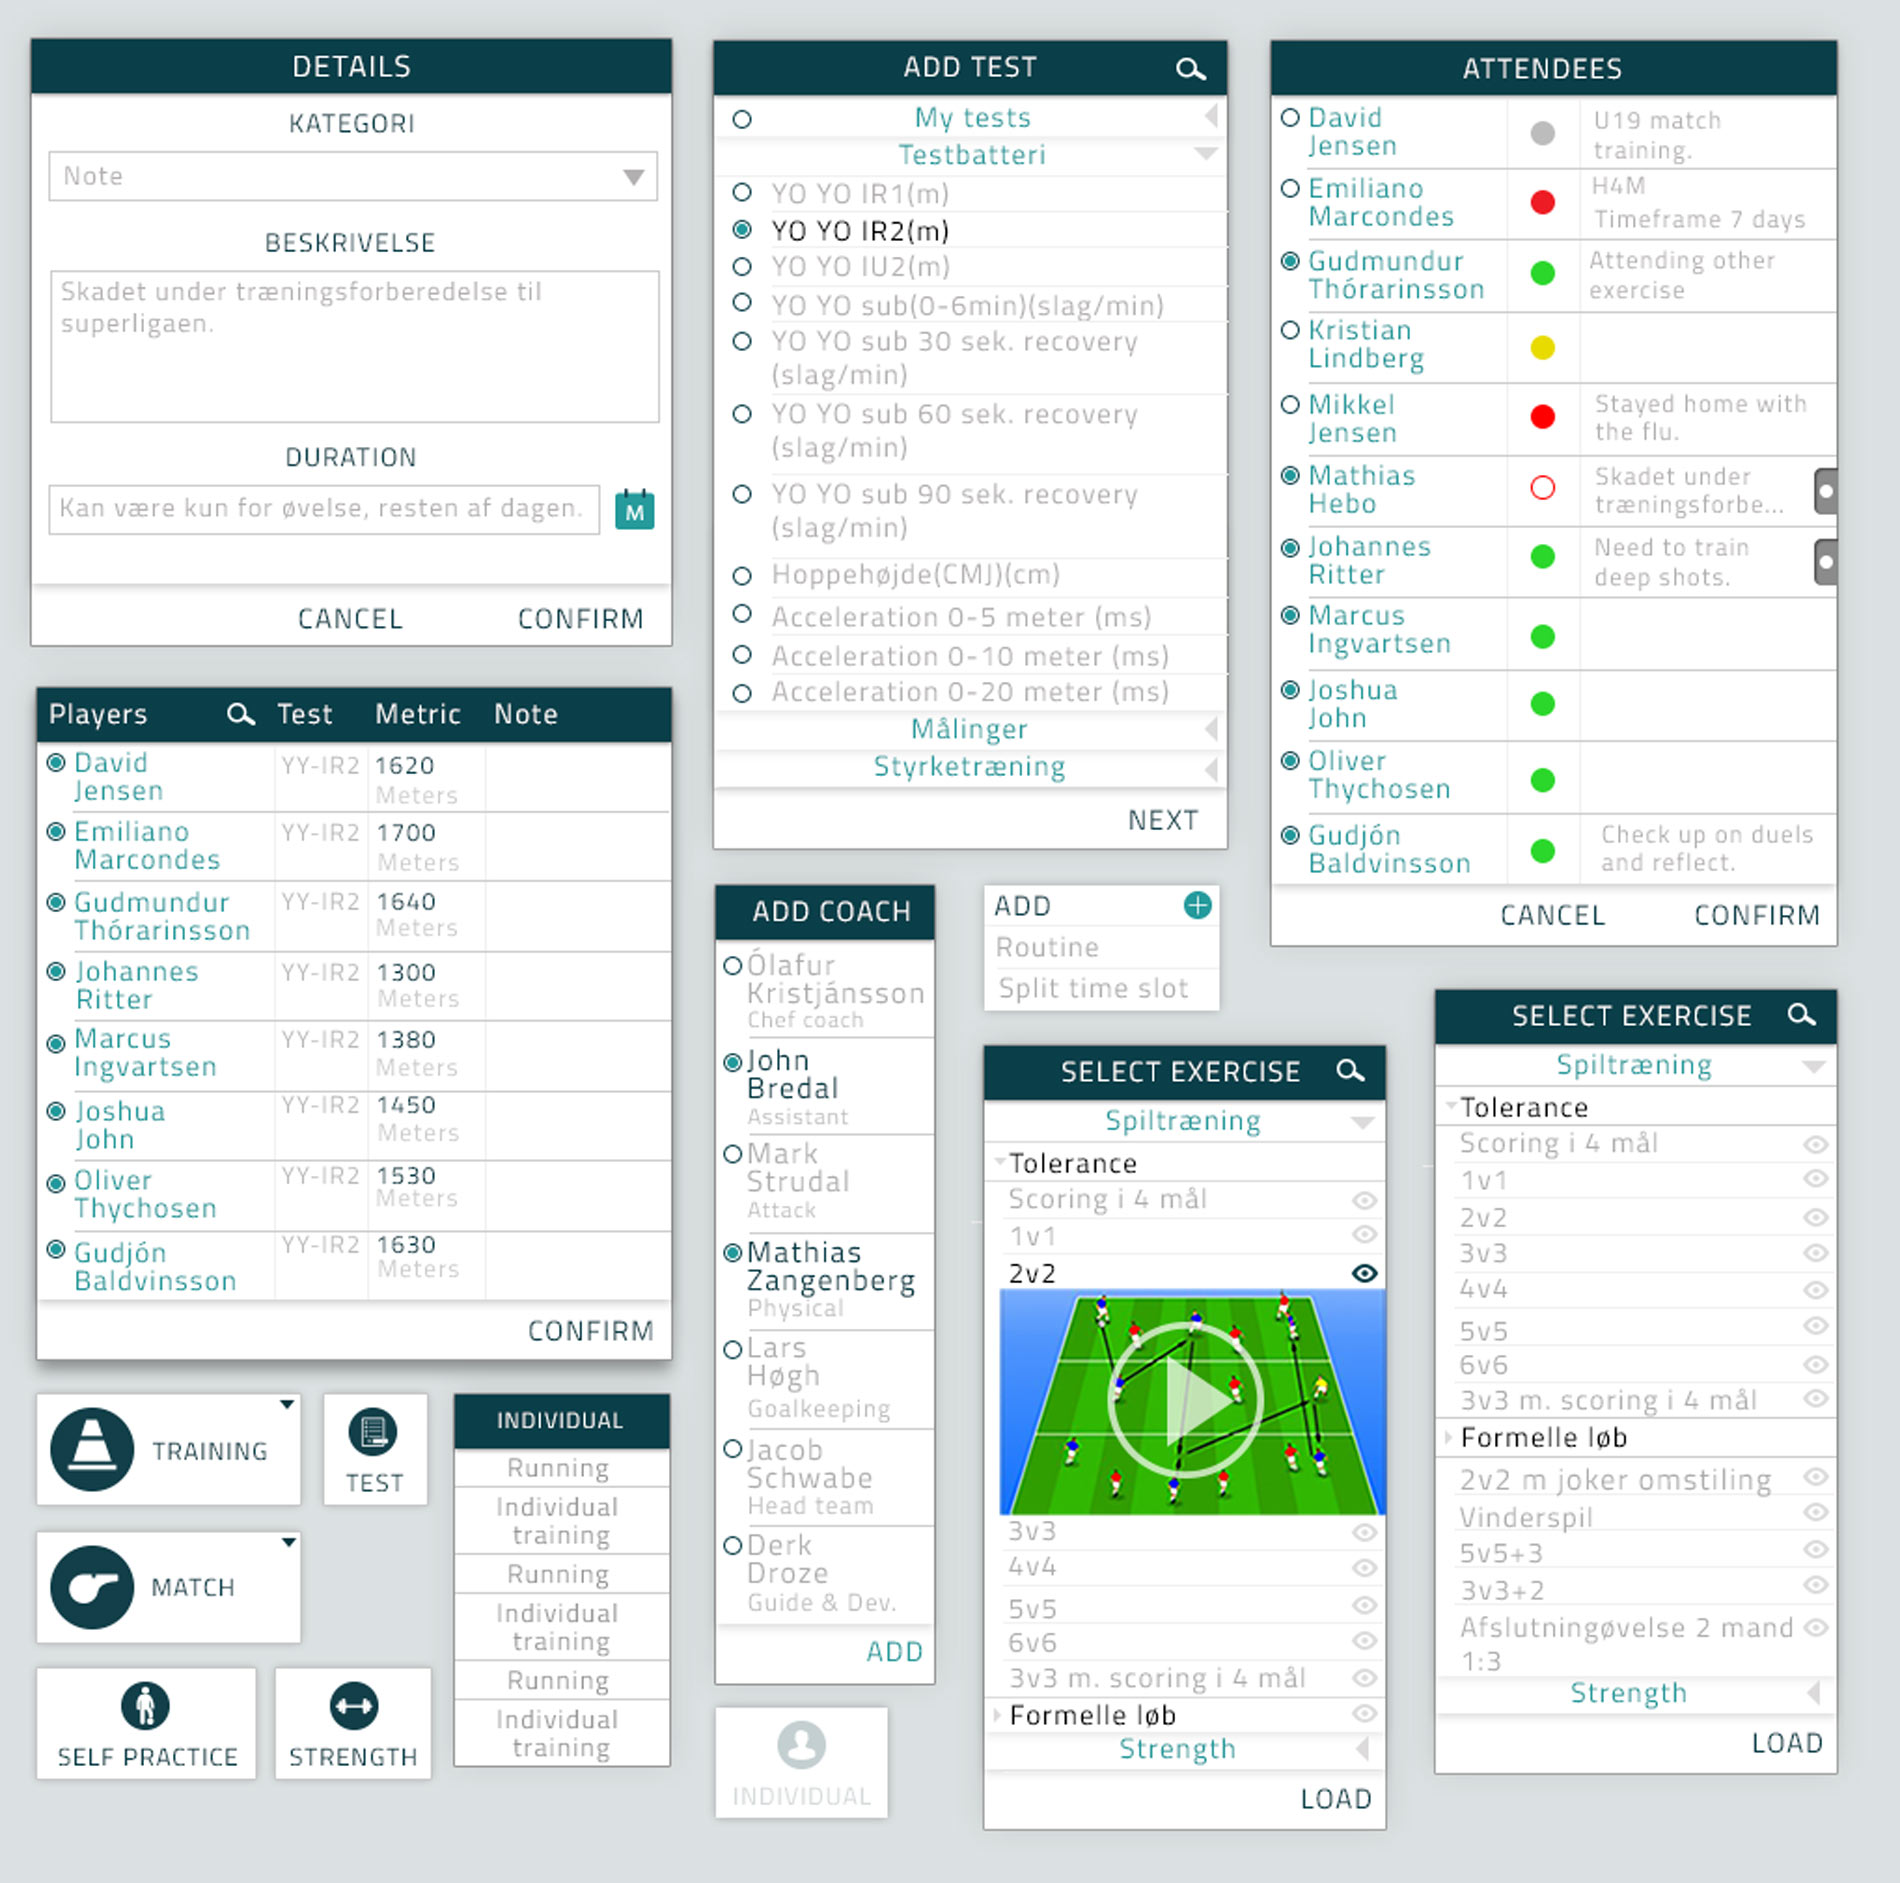This screenshot has height=1883, width=1900.
Task: Open the Match button dropdown arrow
Action: (x=288, y=1542)
